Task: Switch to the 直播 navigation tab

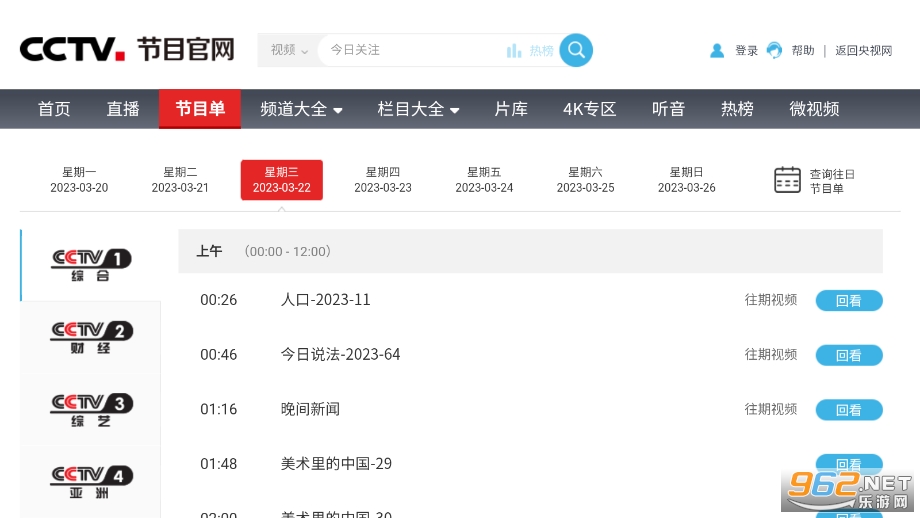Action: tap(123, 110)
